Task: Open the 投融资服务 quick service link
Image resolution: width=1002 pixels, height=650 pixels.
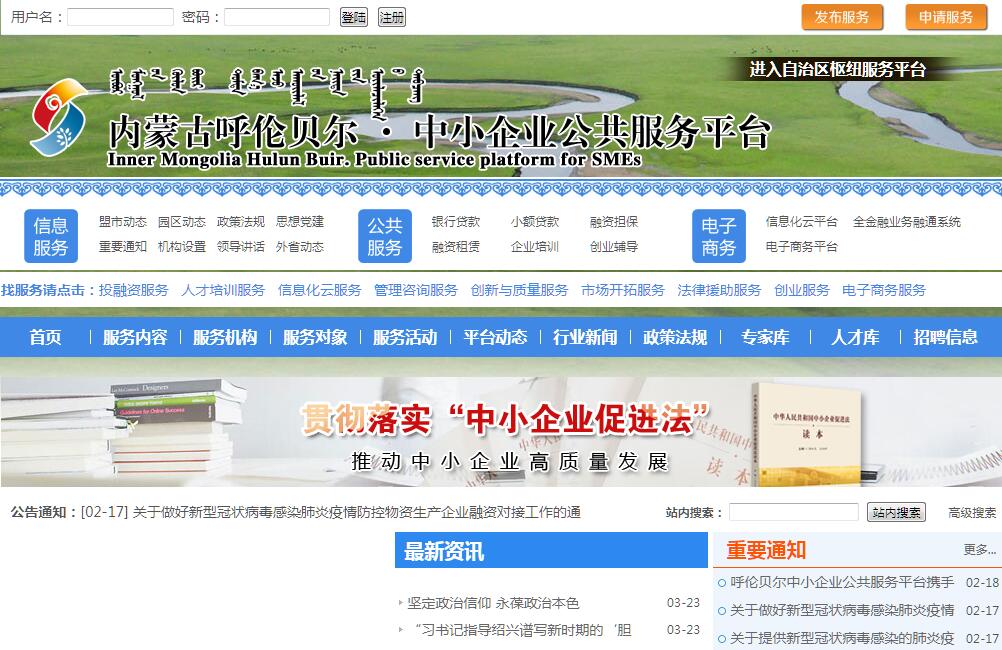Action: click(134, 290)
